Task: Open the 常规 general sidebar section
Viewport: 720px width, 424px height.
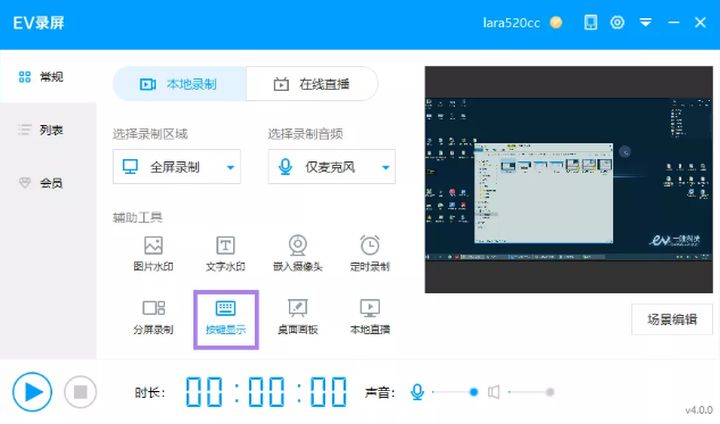Action: 48,77
